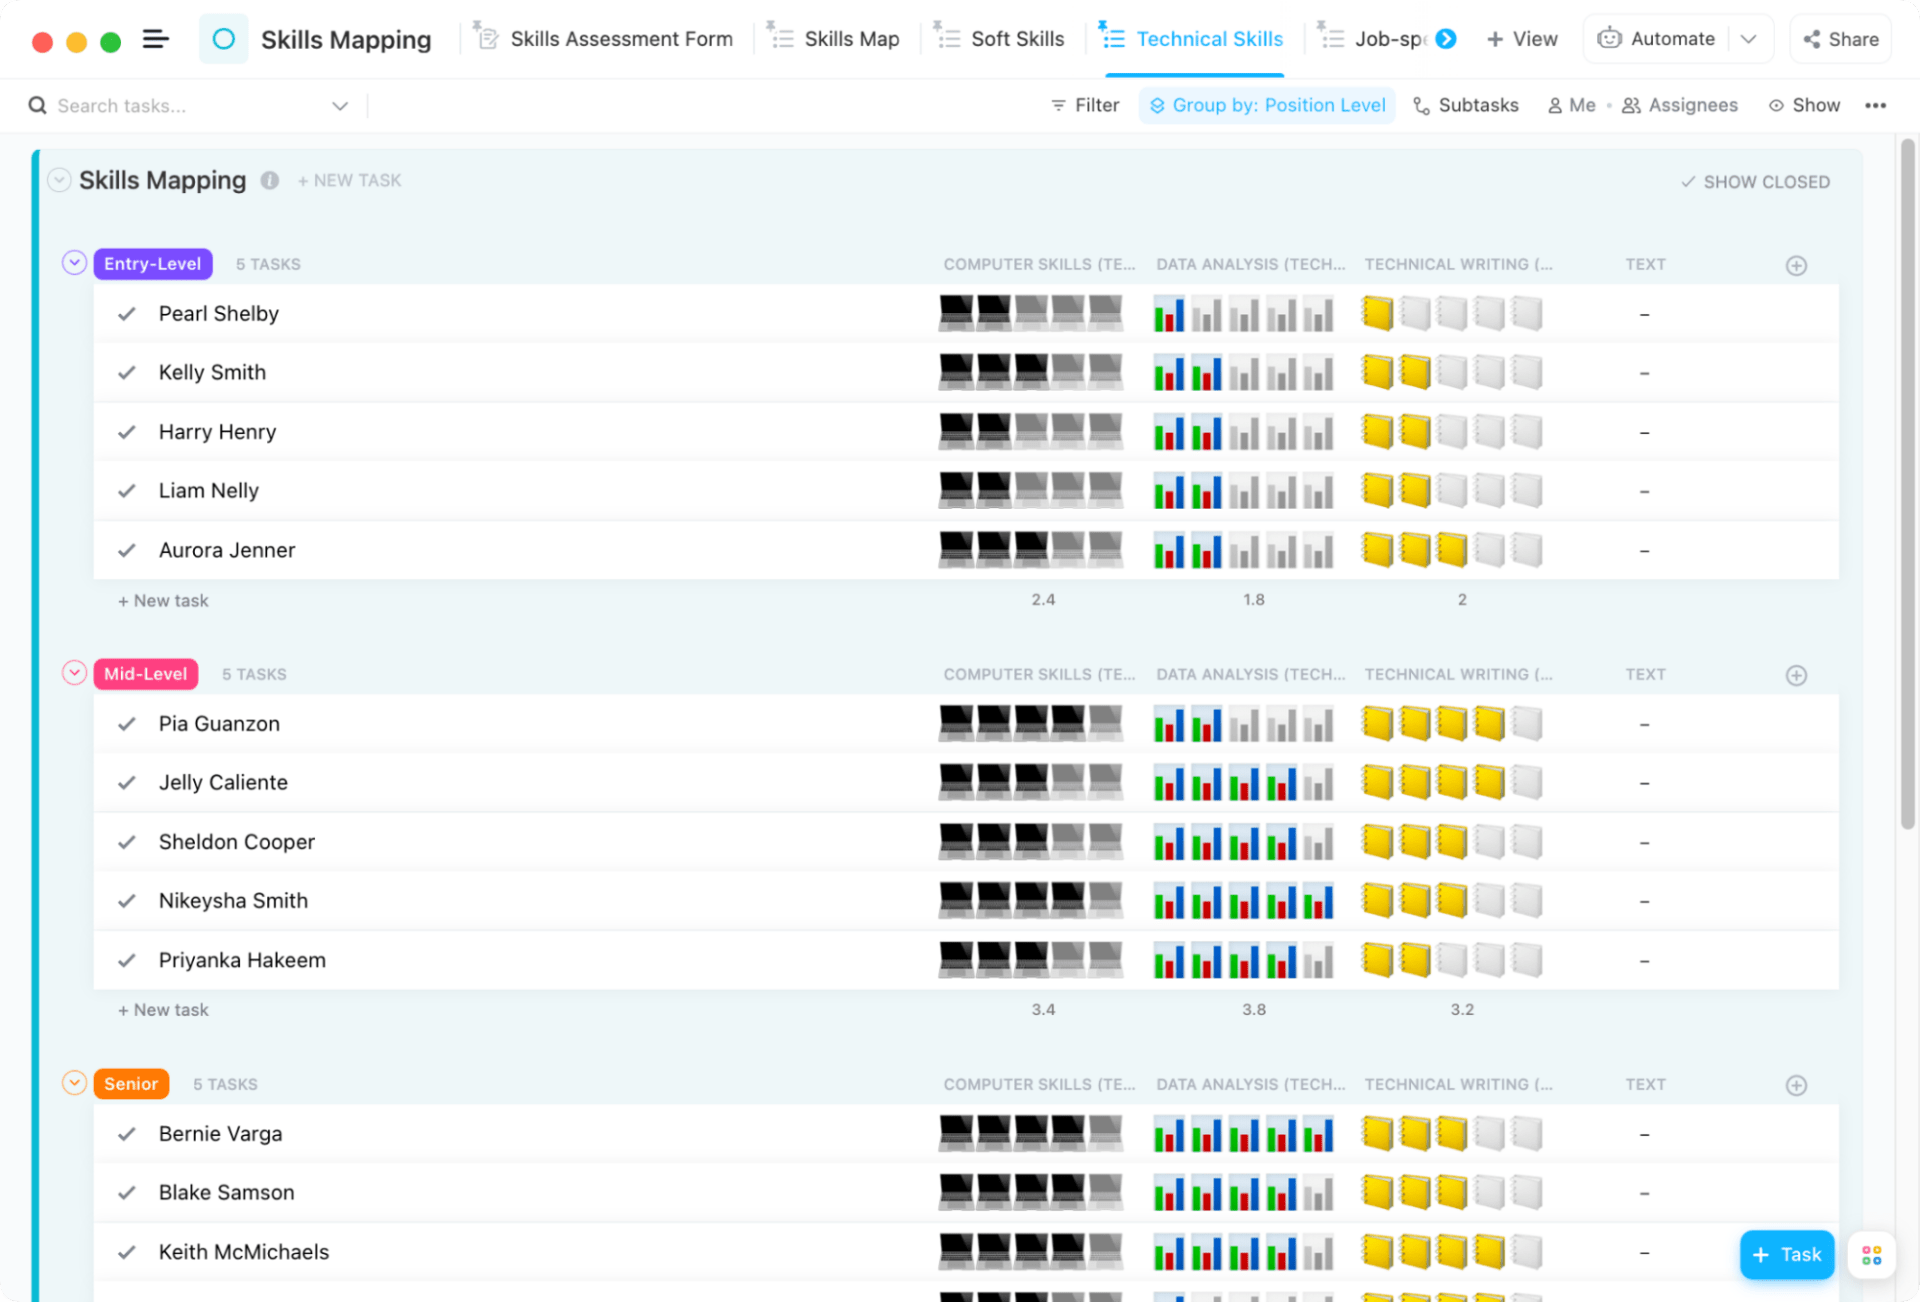This screenshot has height=1302, width=1920.
Task: Toggle the checkmark for Sheldon Cooper
Action: coord(127,842)
